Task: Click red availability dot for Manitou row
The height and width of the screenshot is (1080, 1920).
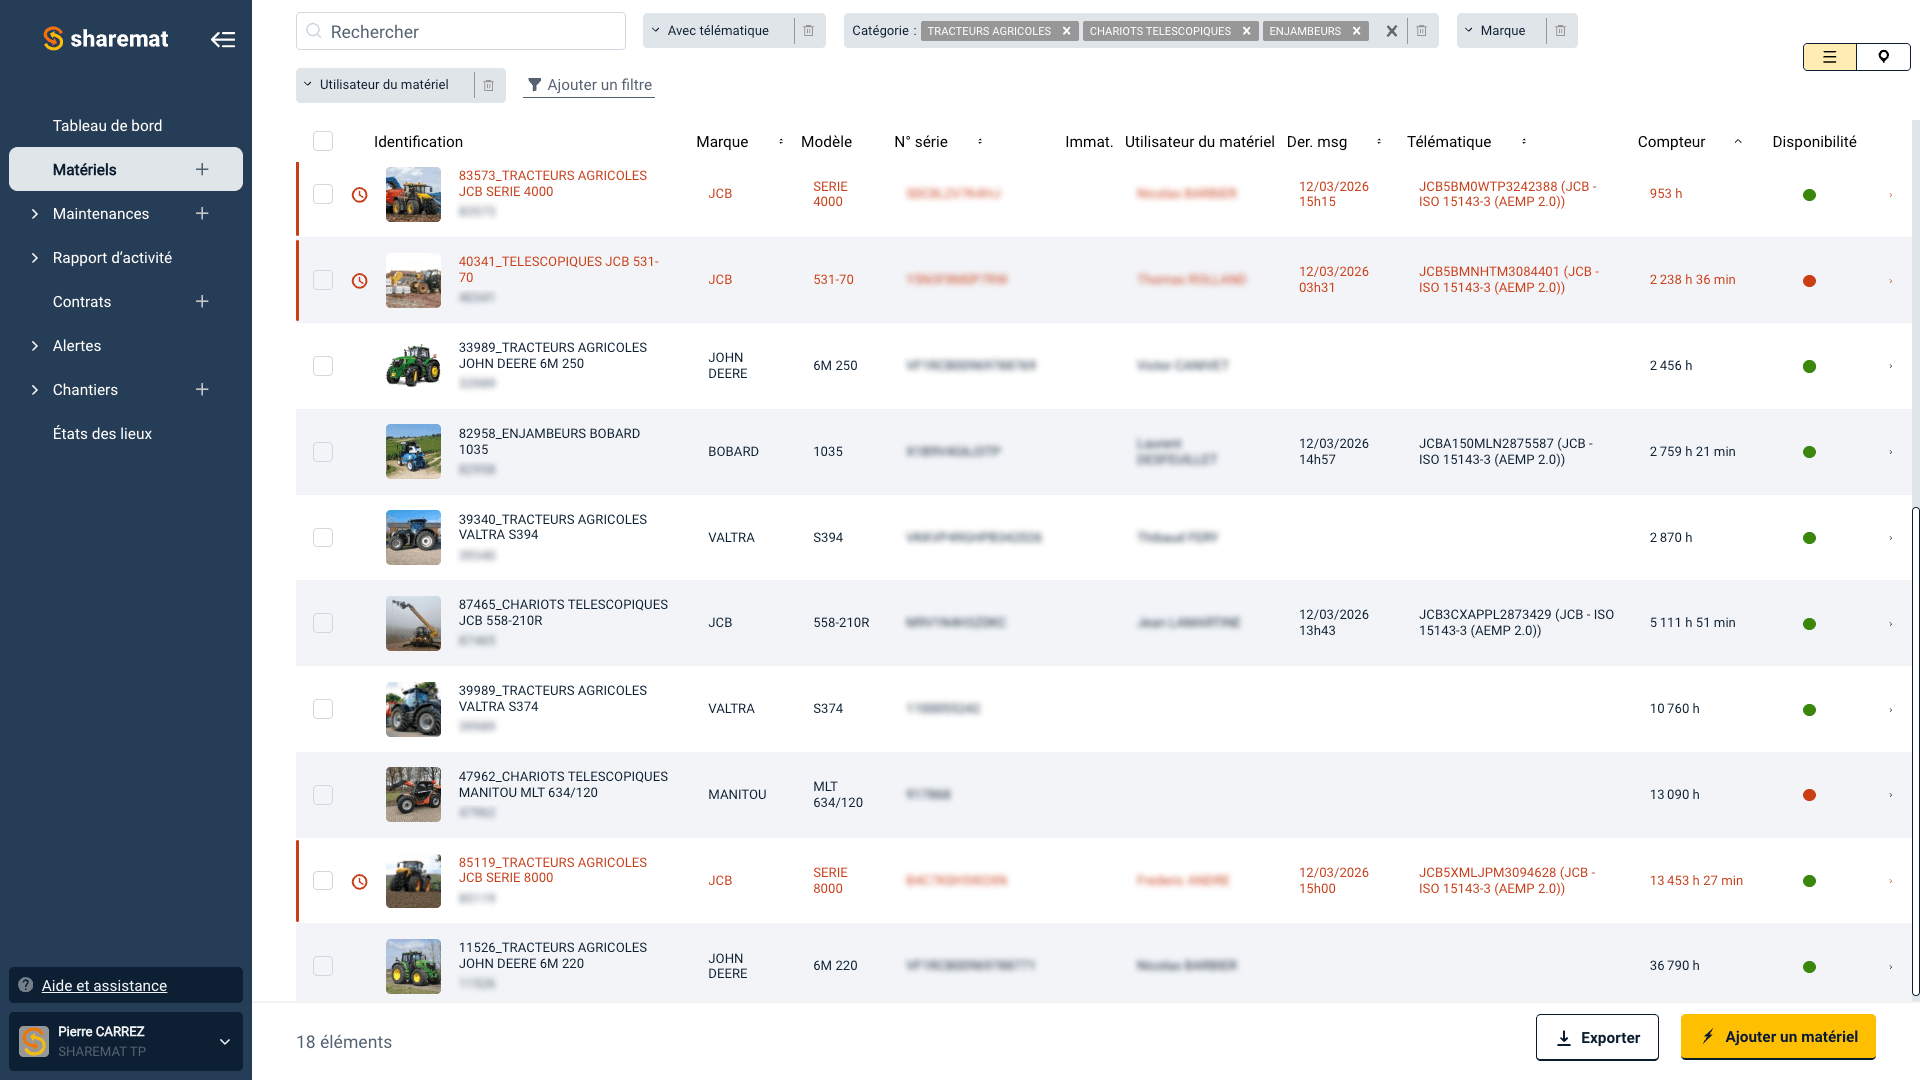Action: click(x=1809, y=795)
